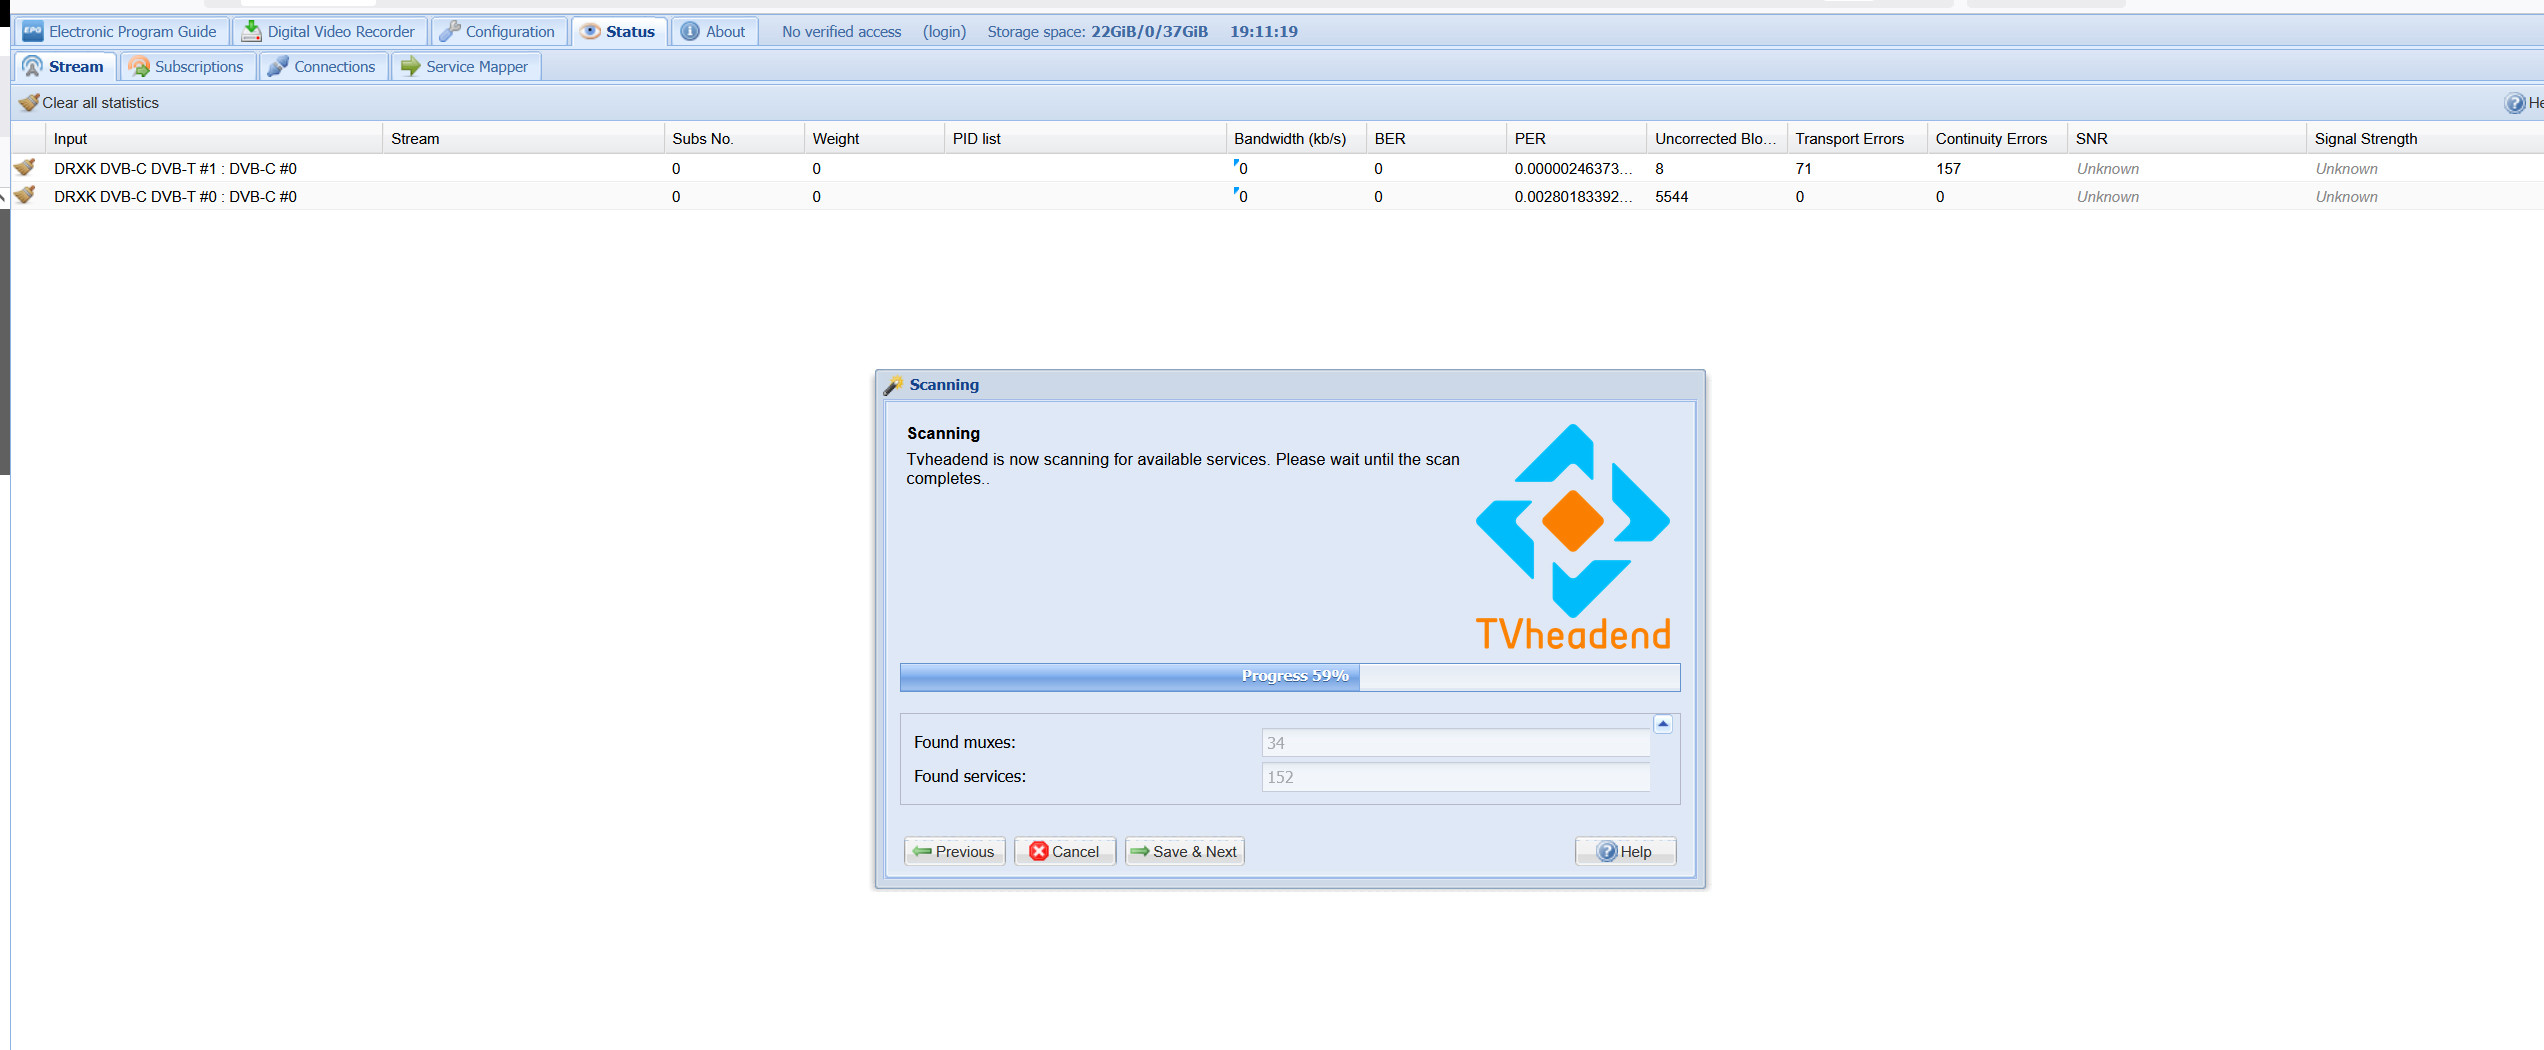
Task: Sort by SNR column header
Action: point(2186,138)
